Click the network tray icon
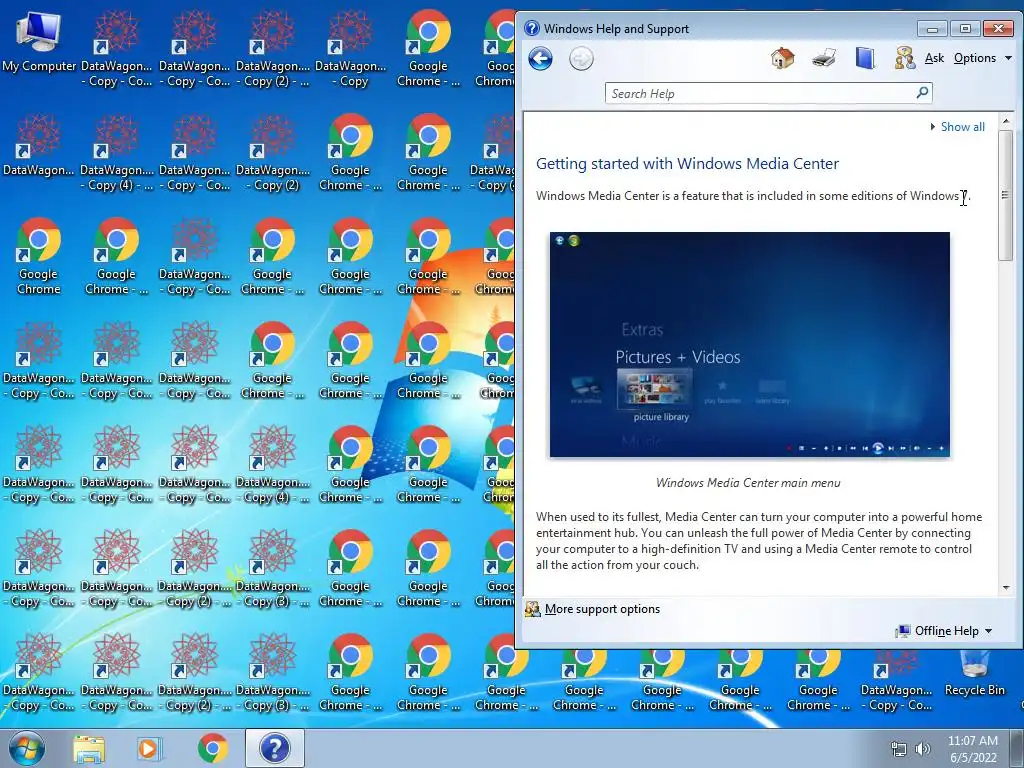The image size is (1024, 768). (x=899, y=749)
